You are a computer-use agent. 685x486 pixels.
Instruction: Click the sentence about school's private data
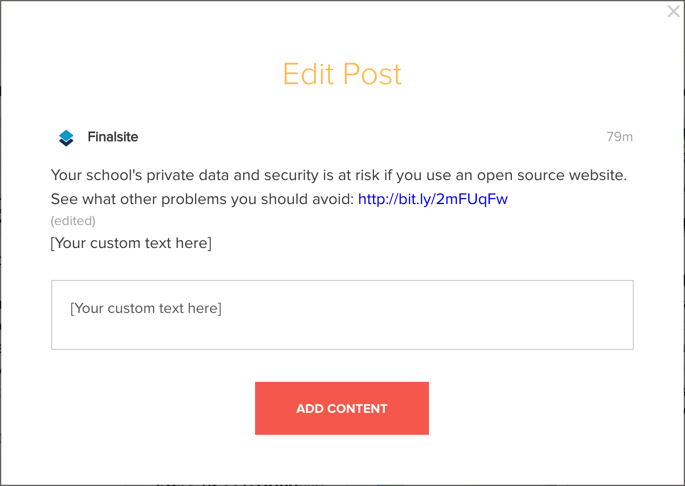339,175
